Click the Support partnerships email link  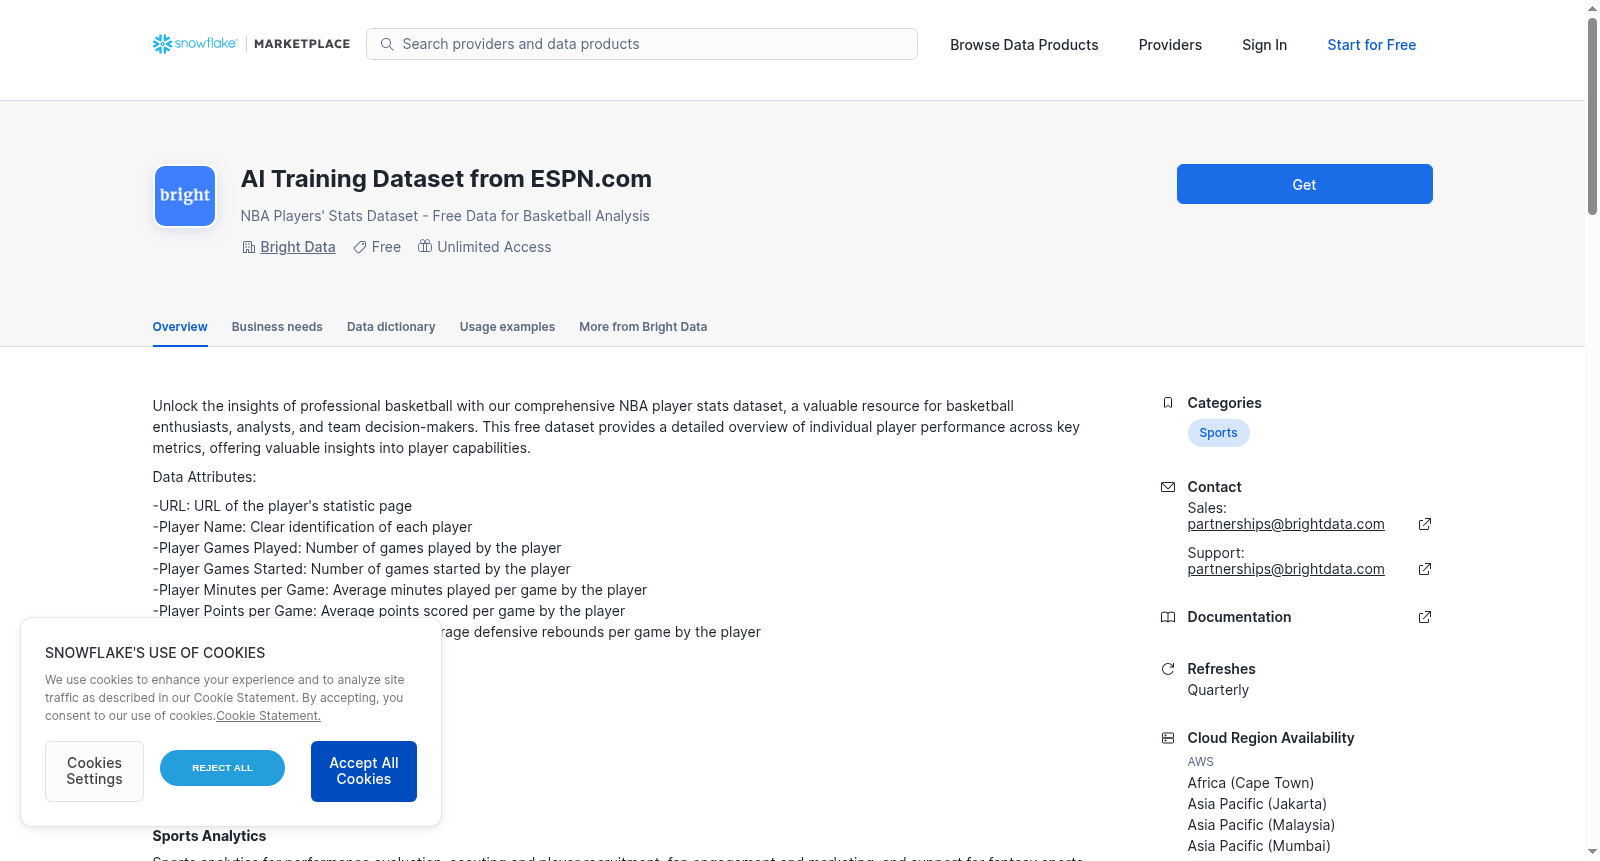[x=1286, y=569]
